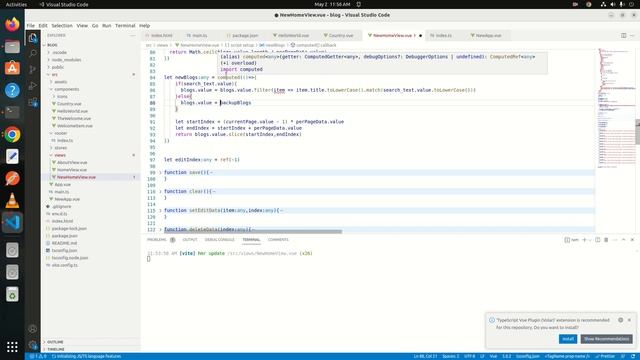This screenshot has height=360, width=640.
Task: Switch to the package.json editor tab
Action: [x=245, y=36]
